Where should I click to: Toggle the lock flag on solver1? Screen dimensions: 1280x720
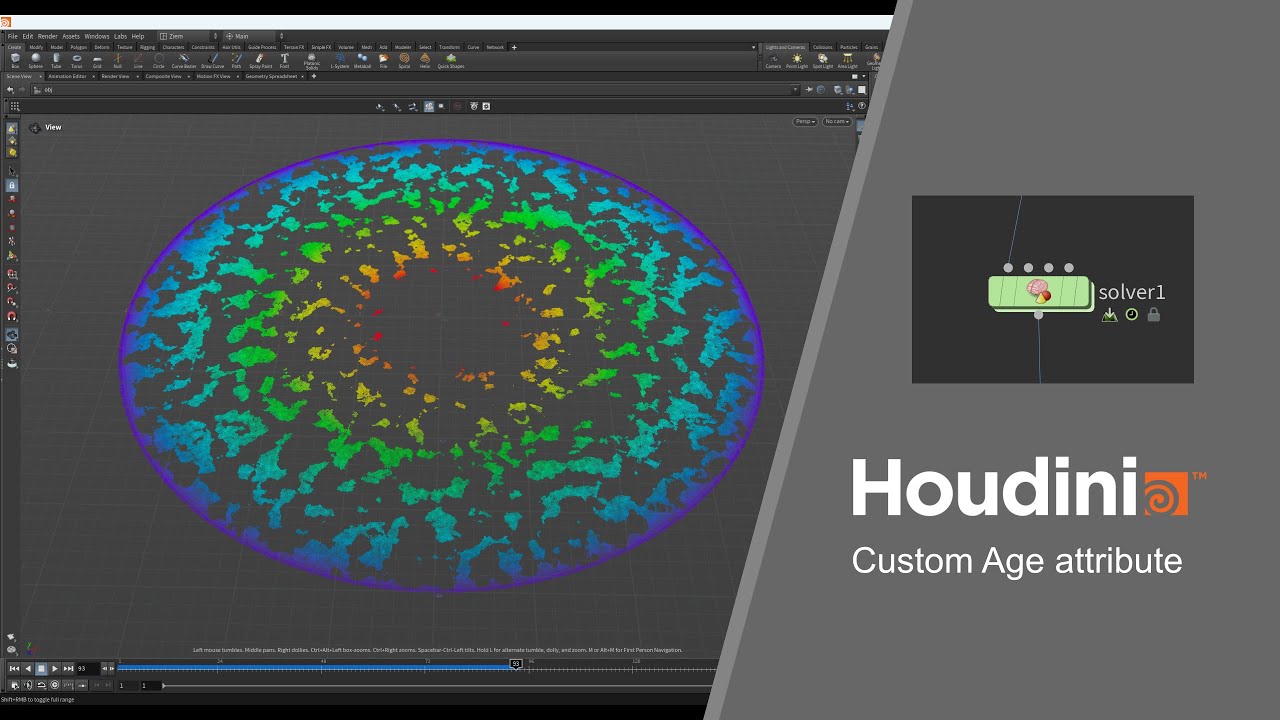click(1153, 315)
